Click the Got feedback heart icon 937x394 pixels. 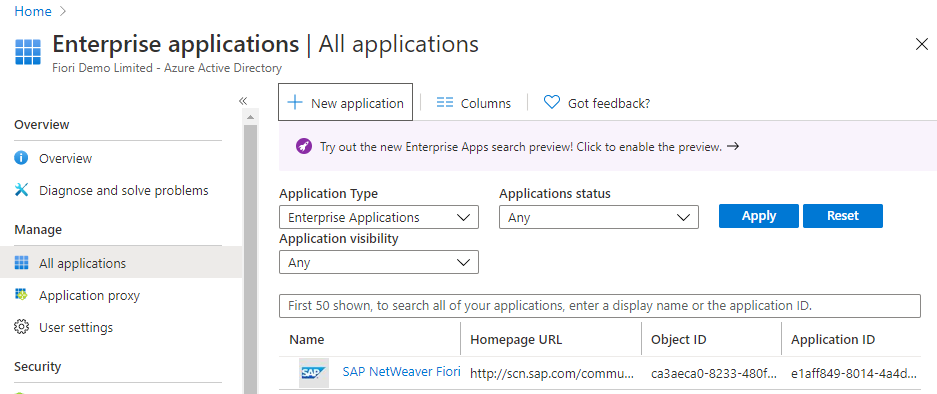(552, 103)
